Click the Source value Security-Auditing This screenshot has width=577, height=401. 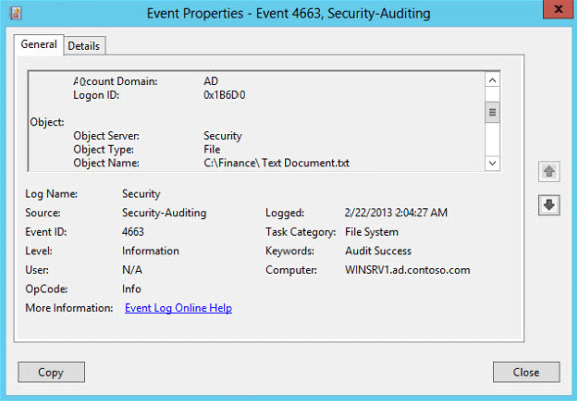point(164,213)
